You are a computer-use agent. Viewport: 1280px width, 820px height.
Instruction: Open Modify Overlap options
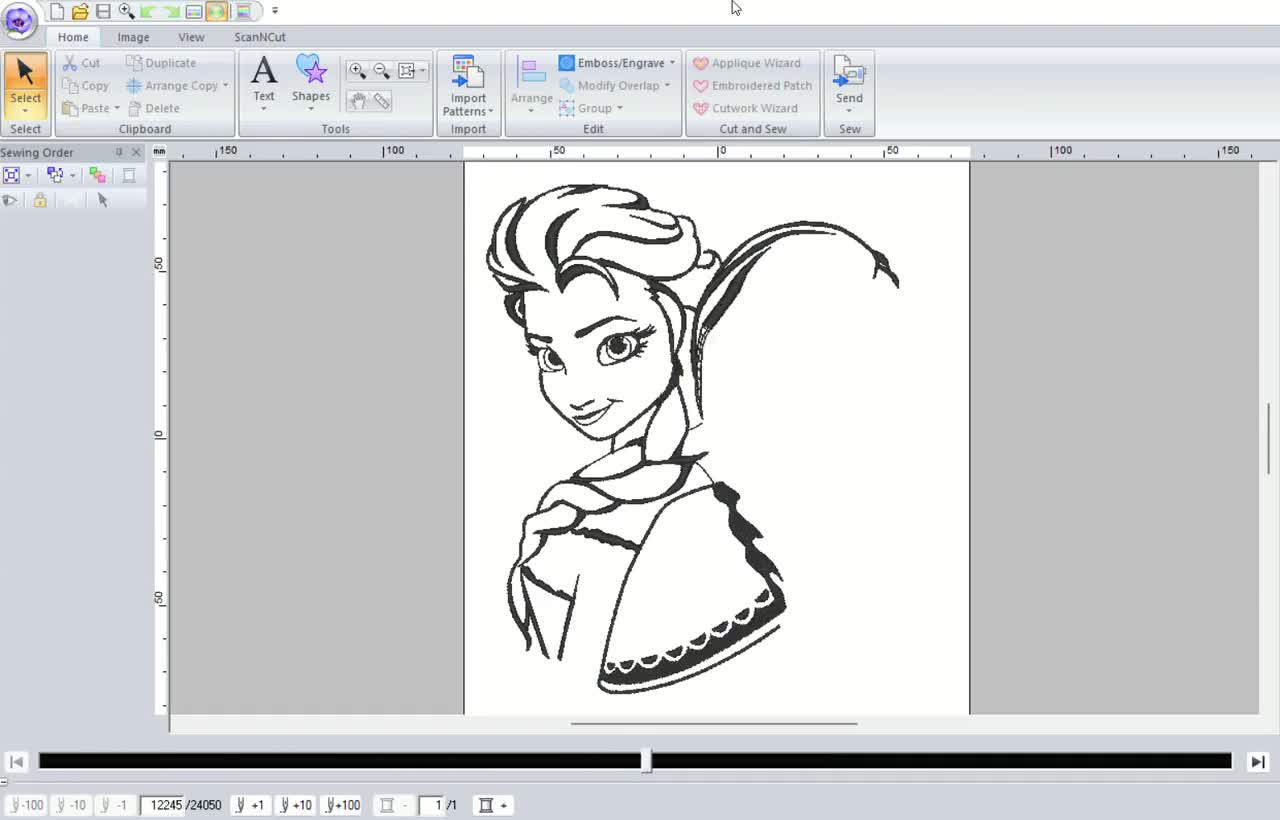click(614, 86)
